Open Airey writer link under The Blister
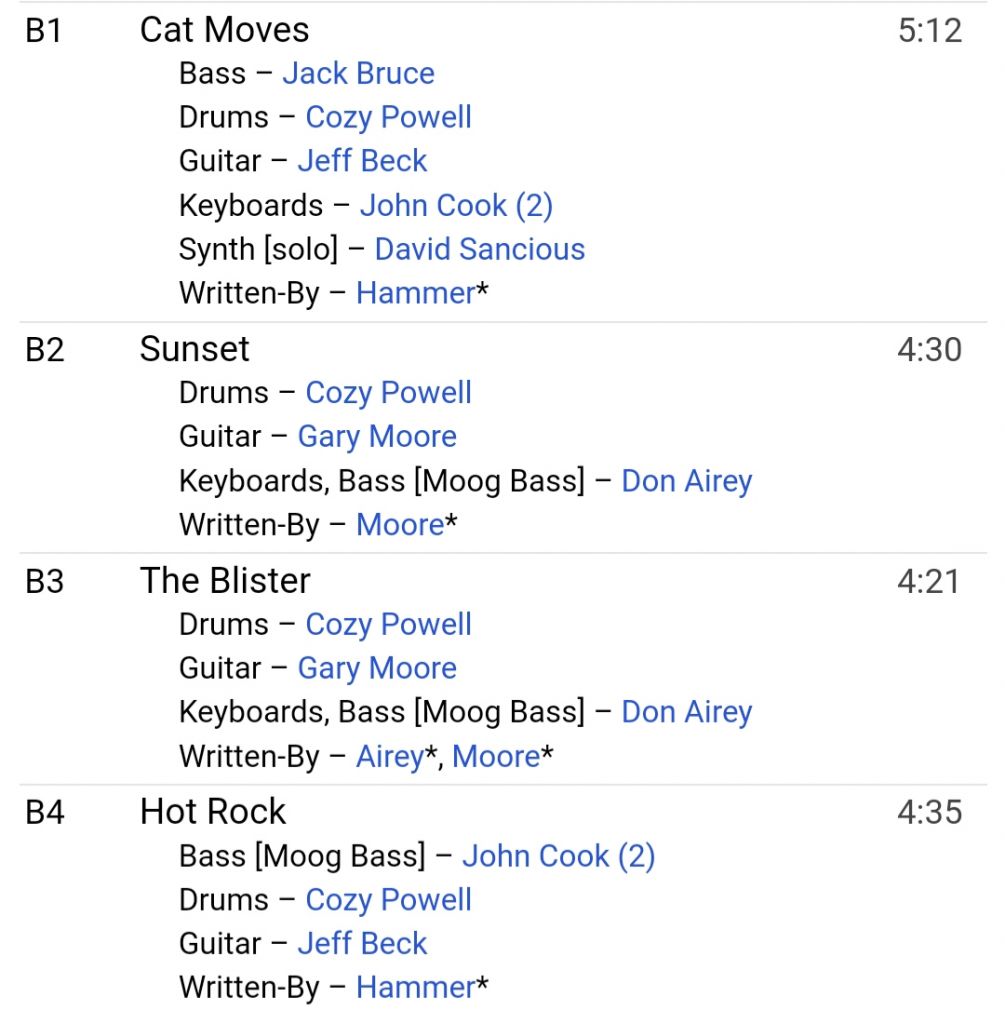Image resolution: width=1005 pixels, height=1024 pixels. [391, 758]
